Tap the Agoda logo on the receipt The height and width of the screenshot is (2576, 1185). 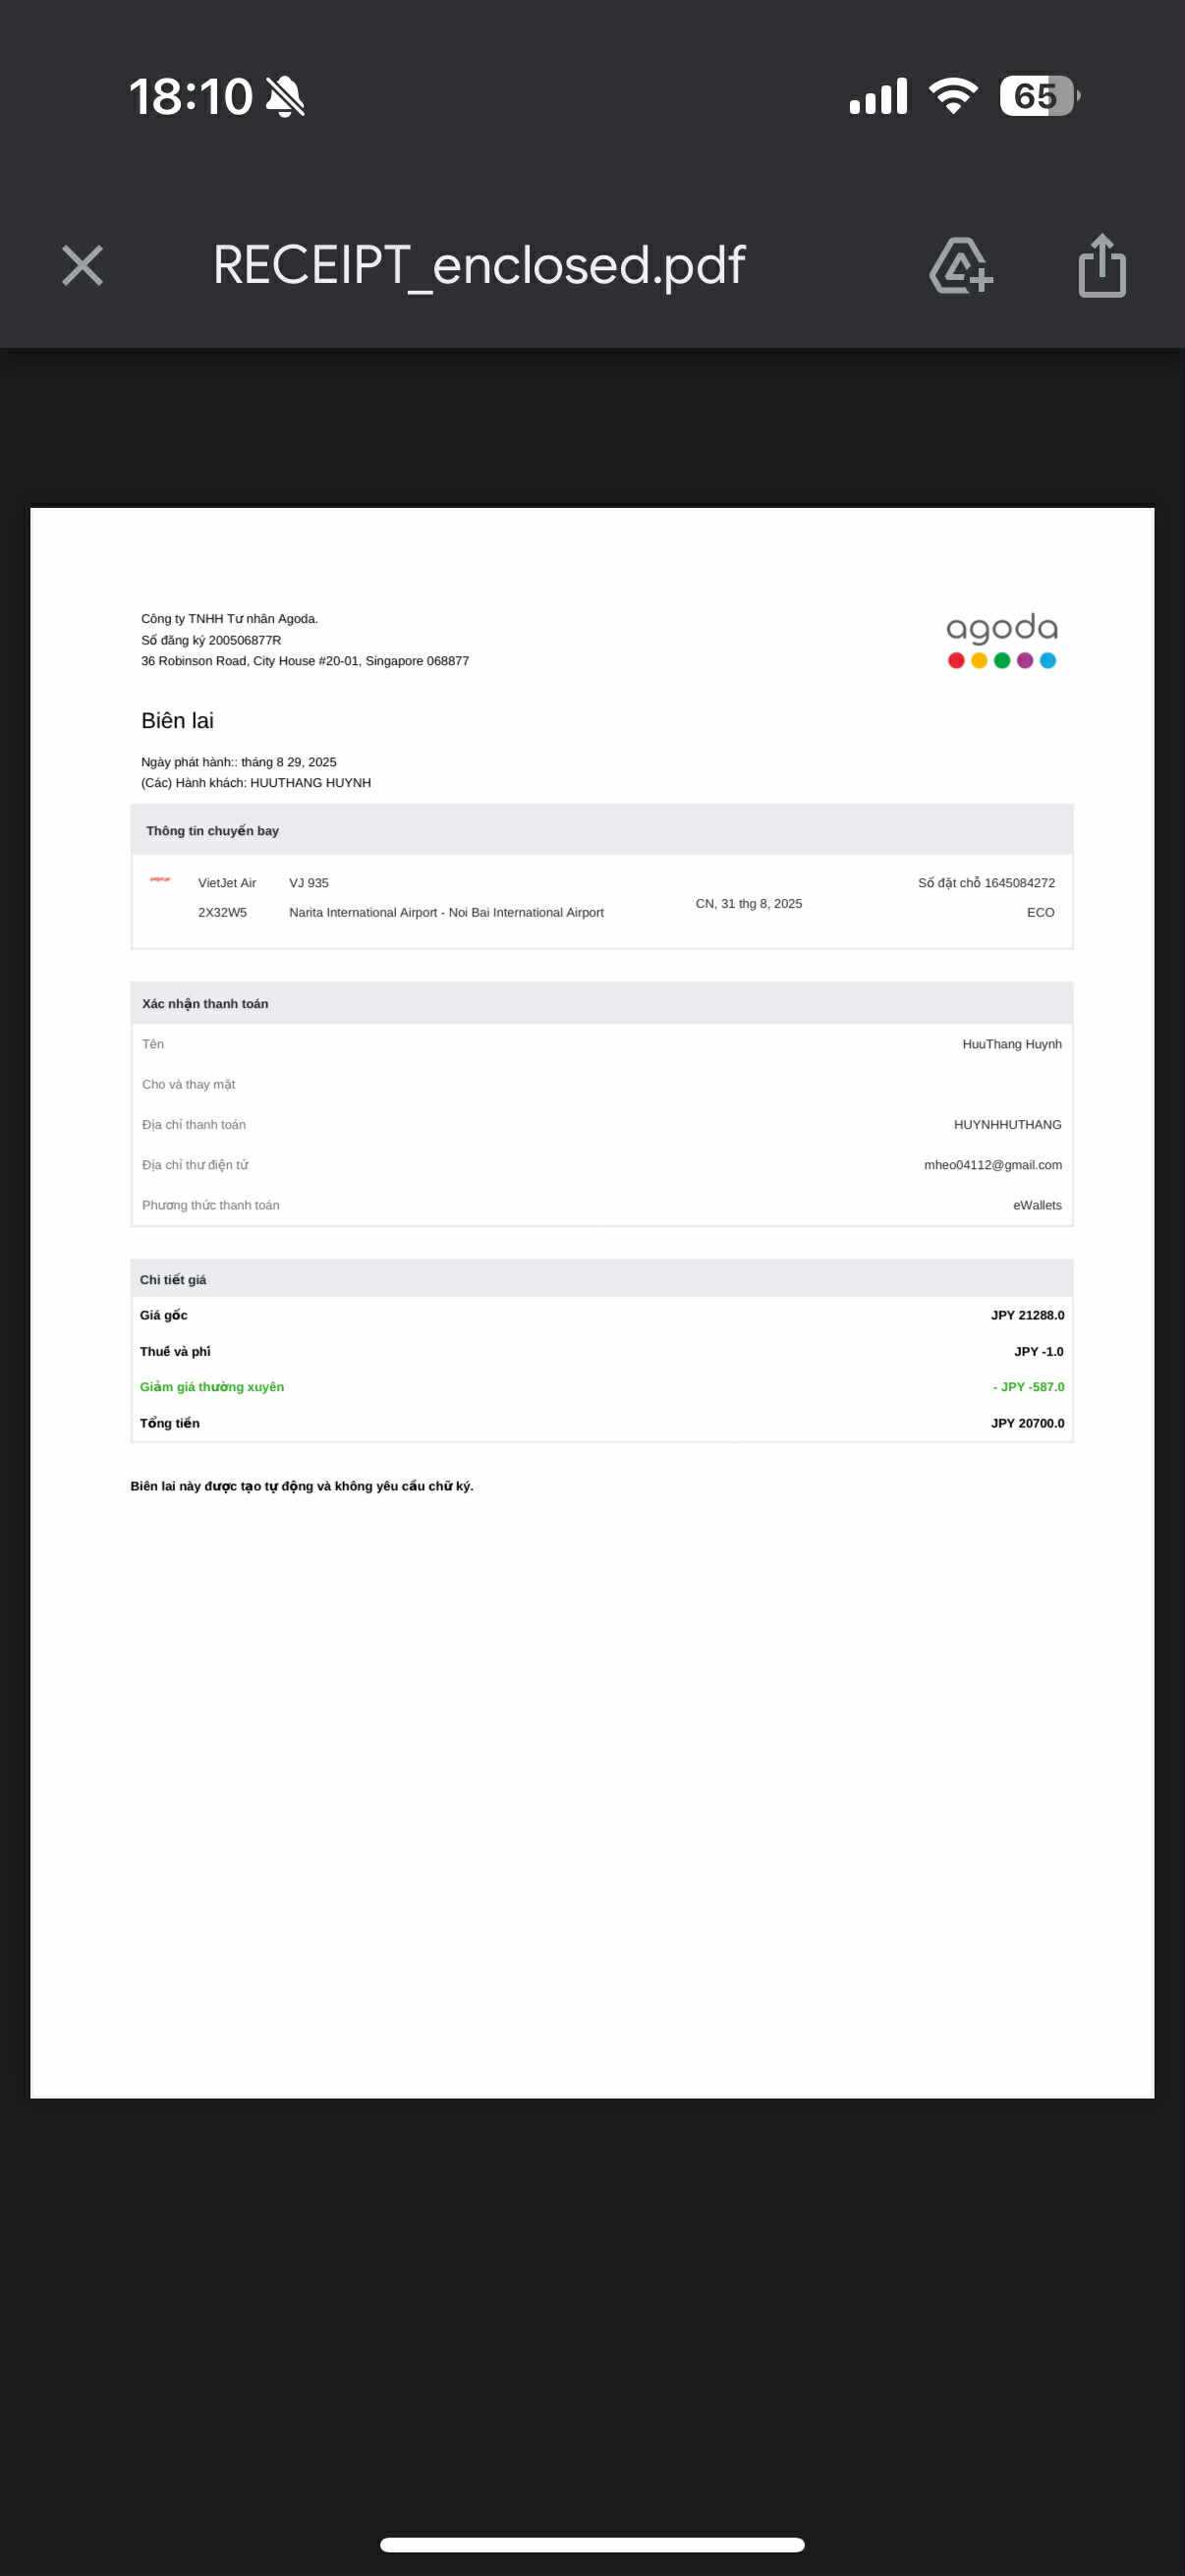pos(1001,640)
